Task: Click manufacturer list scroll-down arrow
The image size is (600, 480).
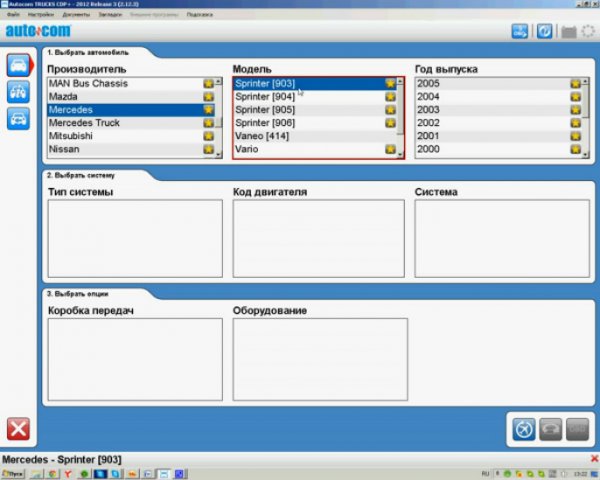Action: (x=218, y=154)
